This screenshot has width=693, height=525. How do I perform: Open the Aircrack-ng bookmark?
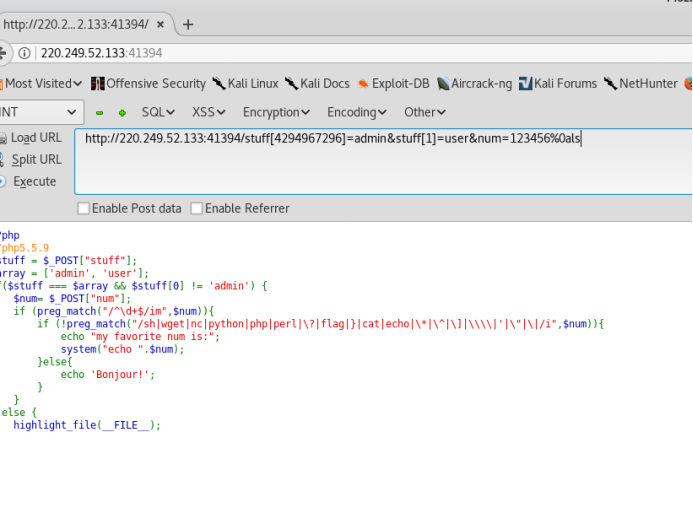click(475, 84)
